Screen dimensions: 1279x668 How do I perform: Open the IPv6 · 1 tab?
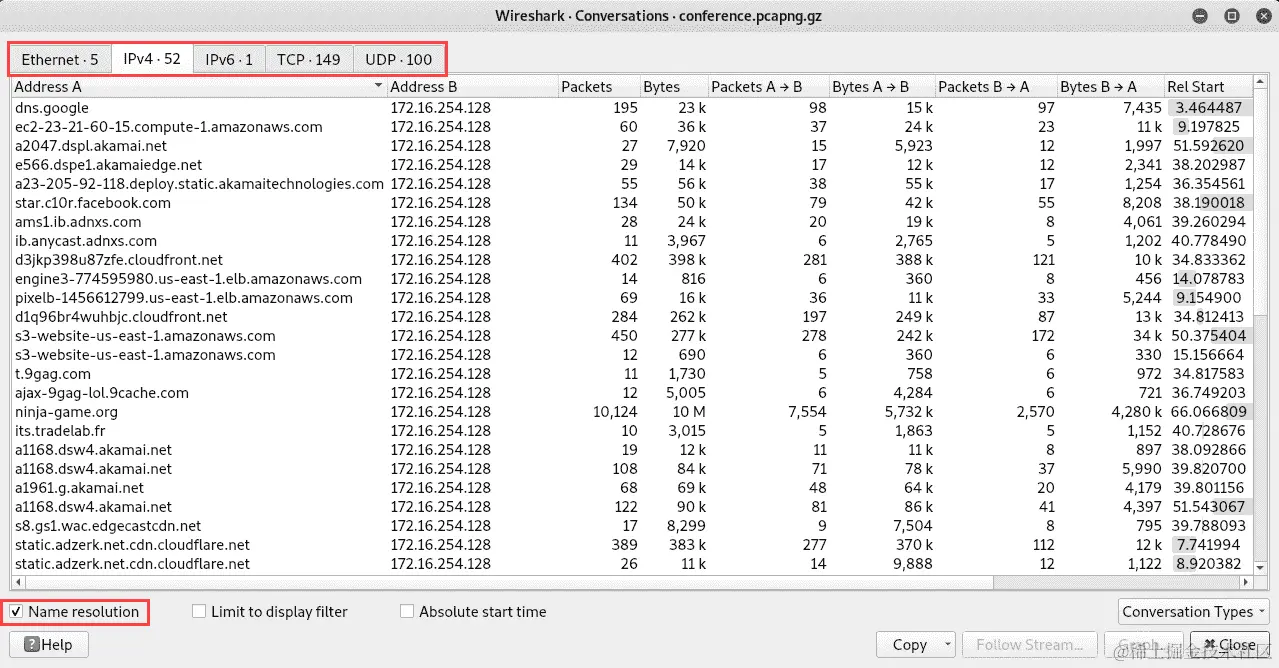(229, 59)
